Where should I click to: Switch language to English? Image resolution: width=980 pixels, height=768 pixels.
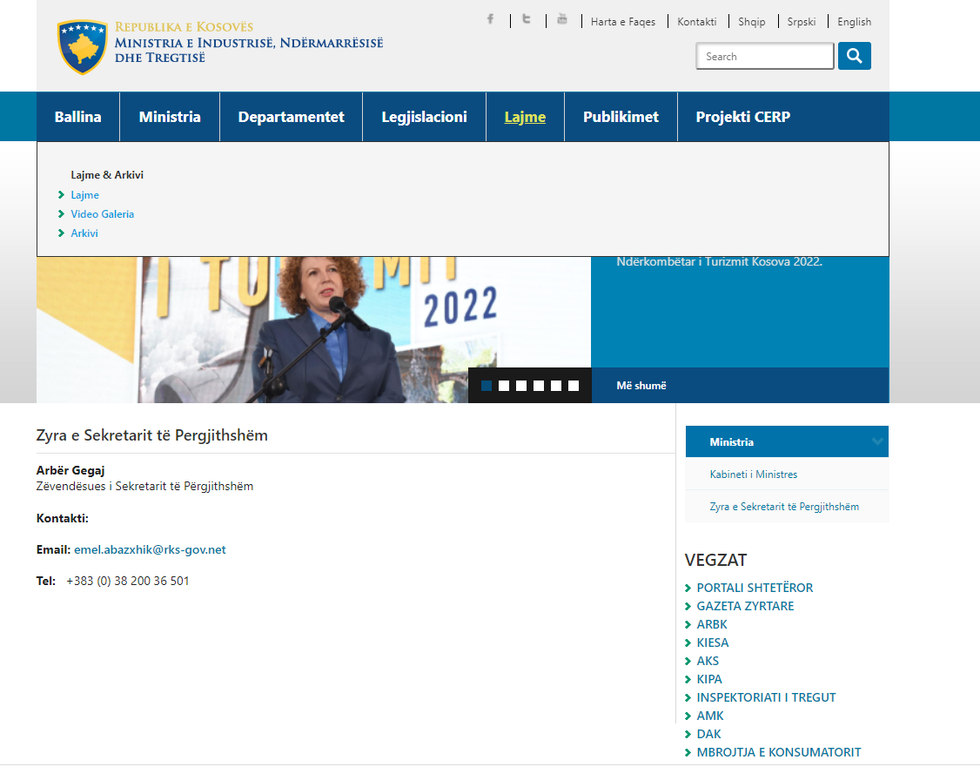click(x=854, y=22)
